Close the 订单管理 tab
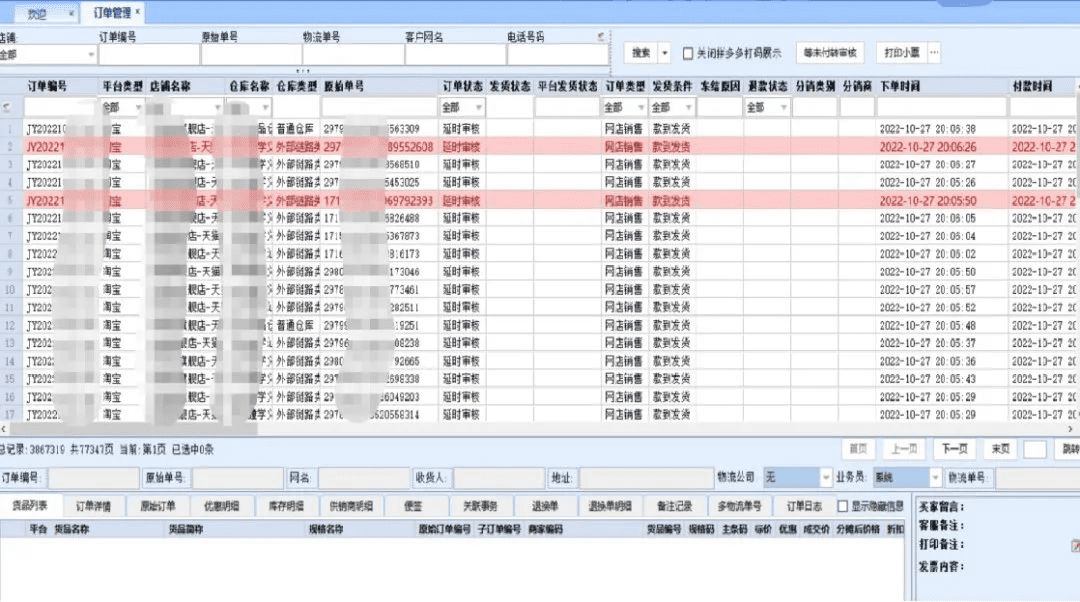Viewport: 1080px width, 602px height. pyautogui.click(x=138, y=12)
